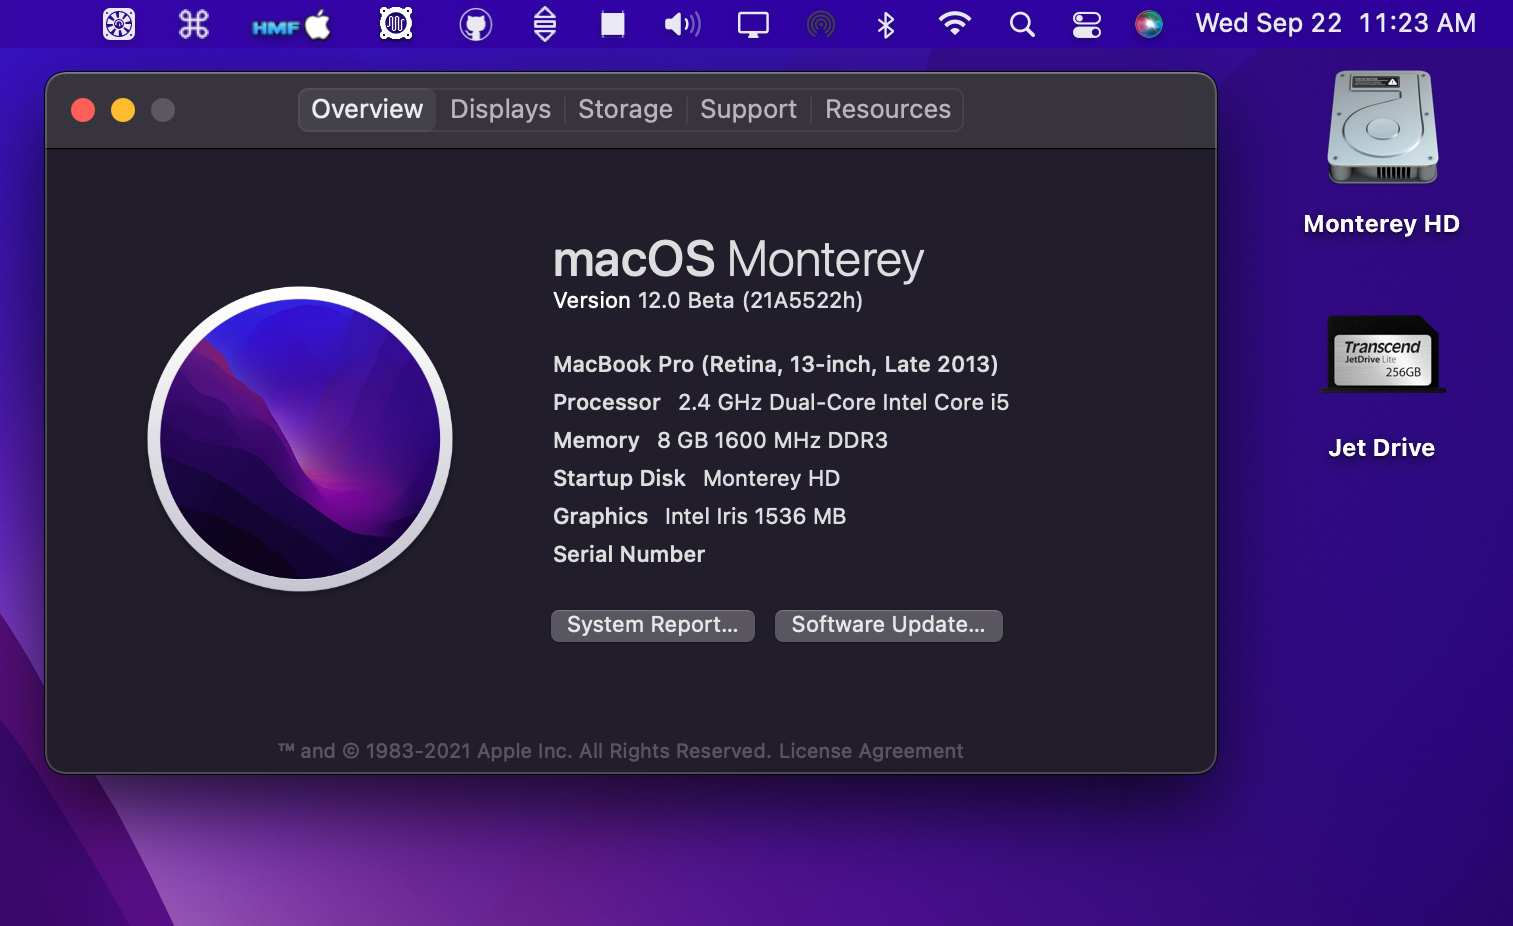Open date and time in menu bar
The width and height of the screenshot is (1513, 926).
1335,24
